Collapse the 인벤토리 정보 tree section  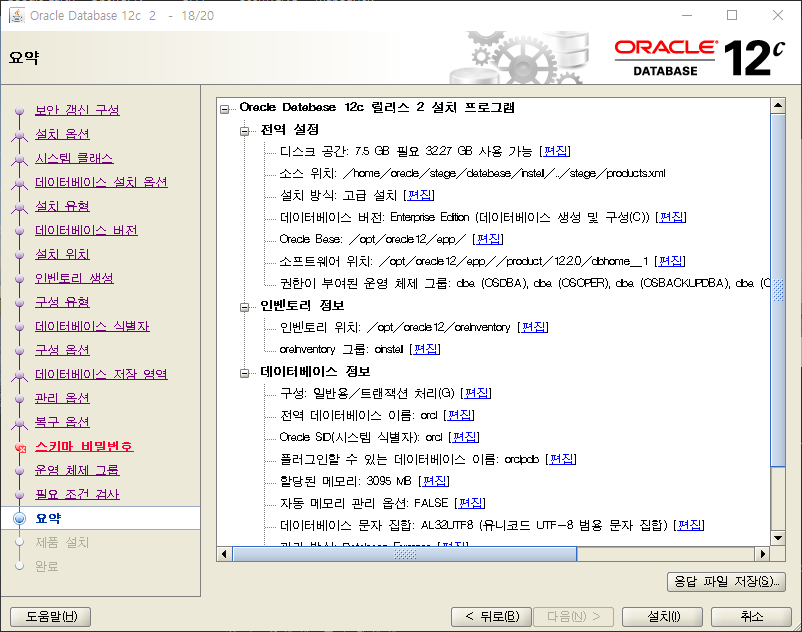click(x=244, y=307)
